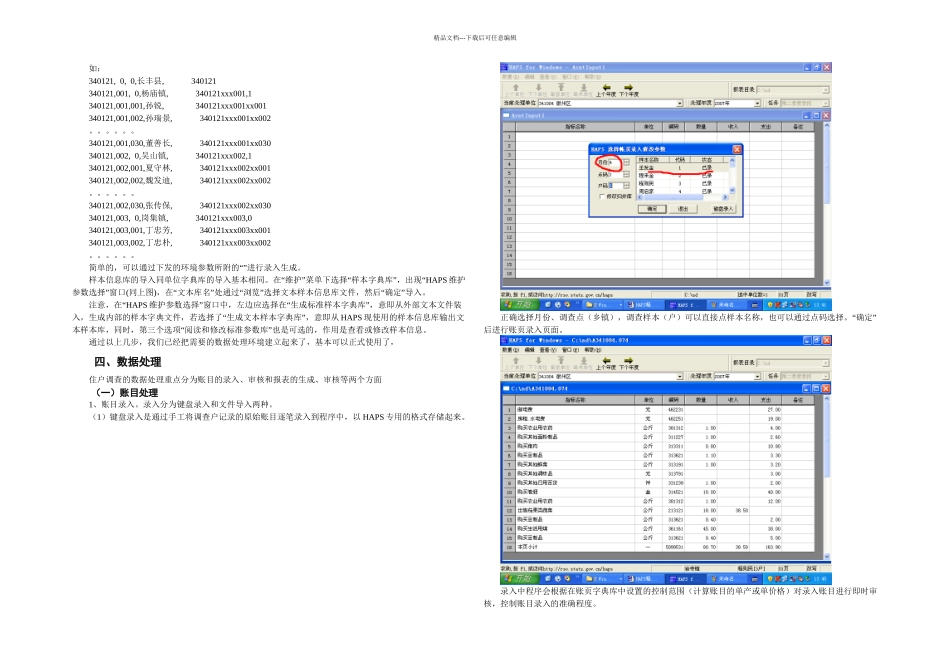The height and width of the screenshot is (672, 950).
Task: Click 确定 button in HAPS dialog
Action: coord(652,208)
